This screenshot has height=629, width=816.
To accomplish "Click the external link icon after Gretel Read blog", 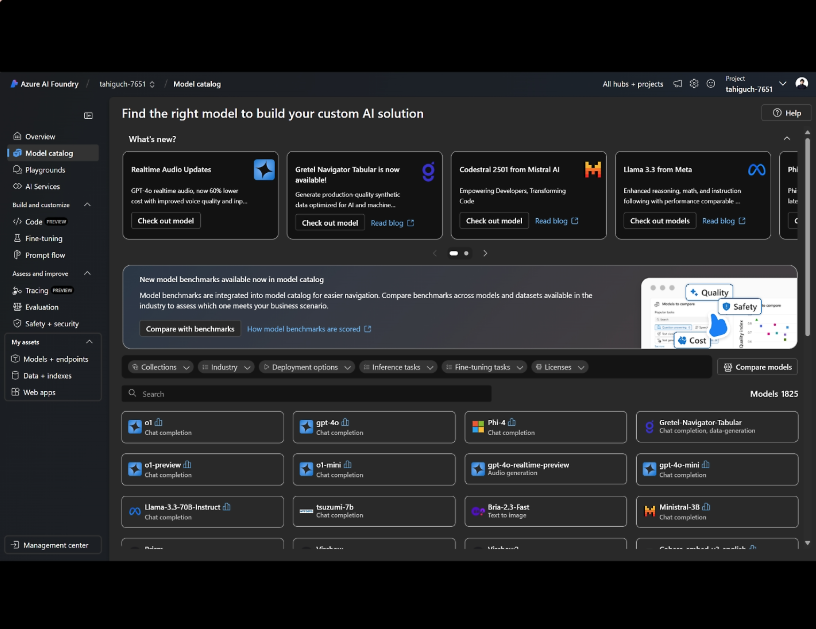I will click(411, 223).
